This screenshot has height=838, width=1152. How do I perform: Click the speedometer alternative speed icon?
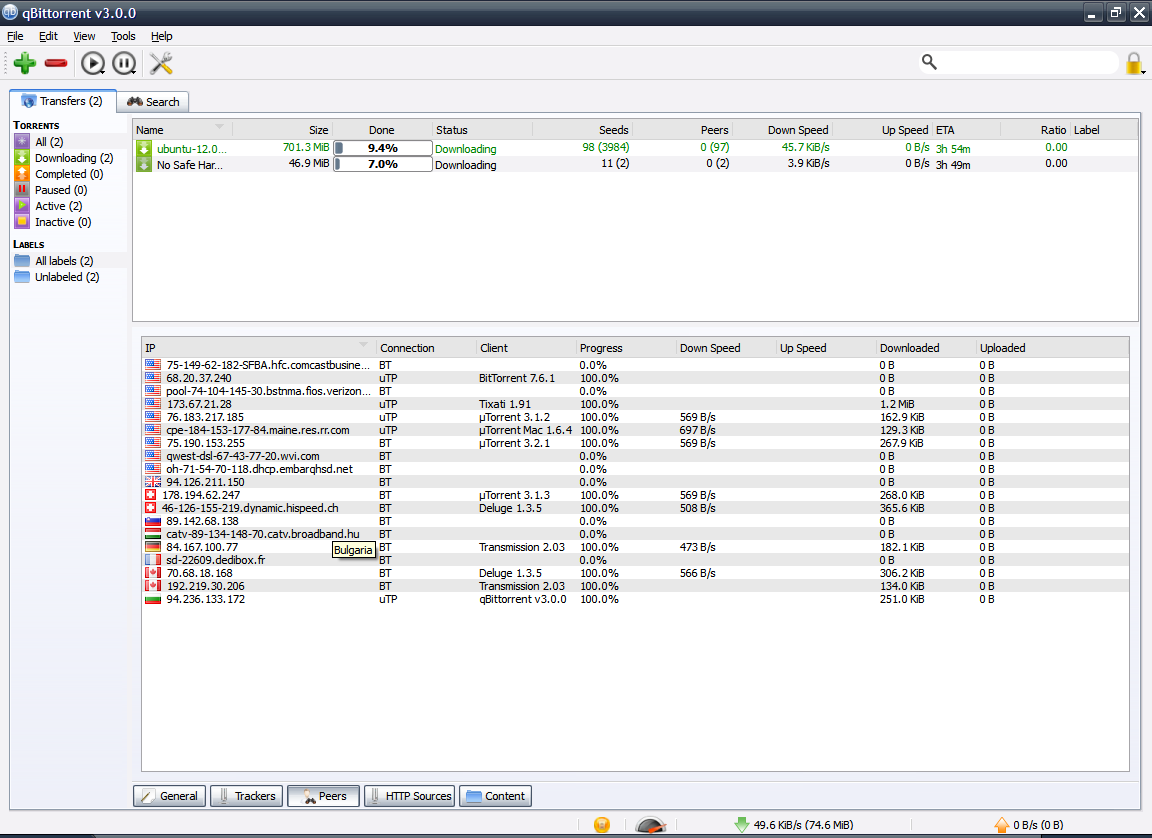click(x=650, y=825)
